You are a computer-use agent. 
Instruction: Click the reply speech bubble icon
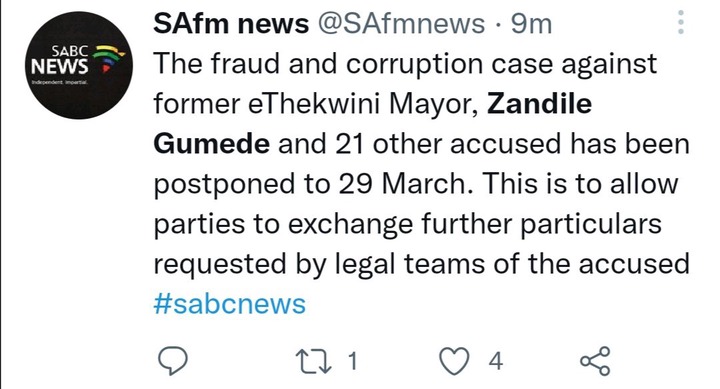173,361
